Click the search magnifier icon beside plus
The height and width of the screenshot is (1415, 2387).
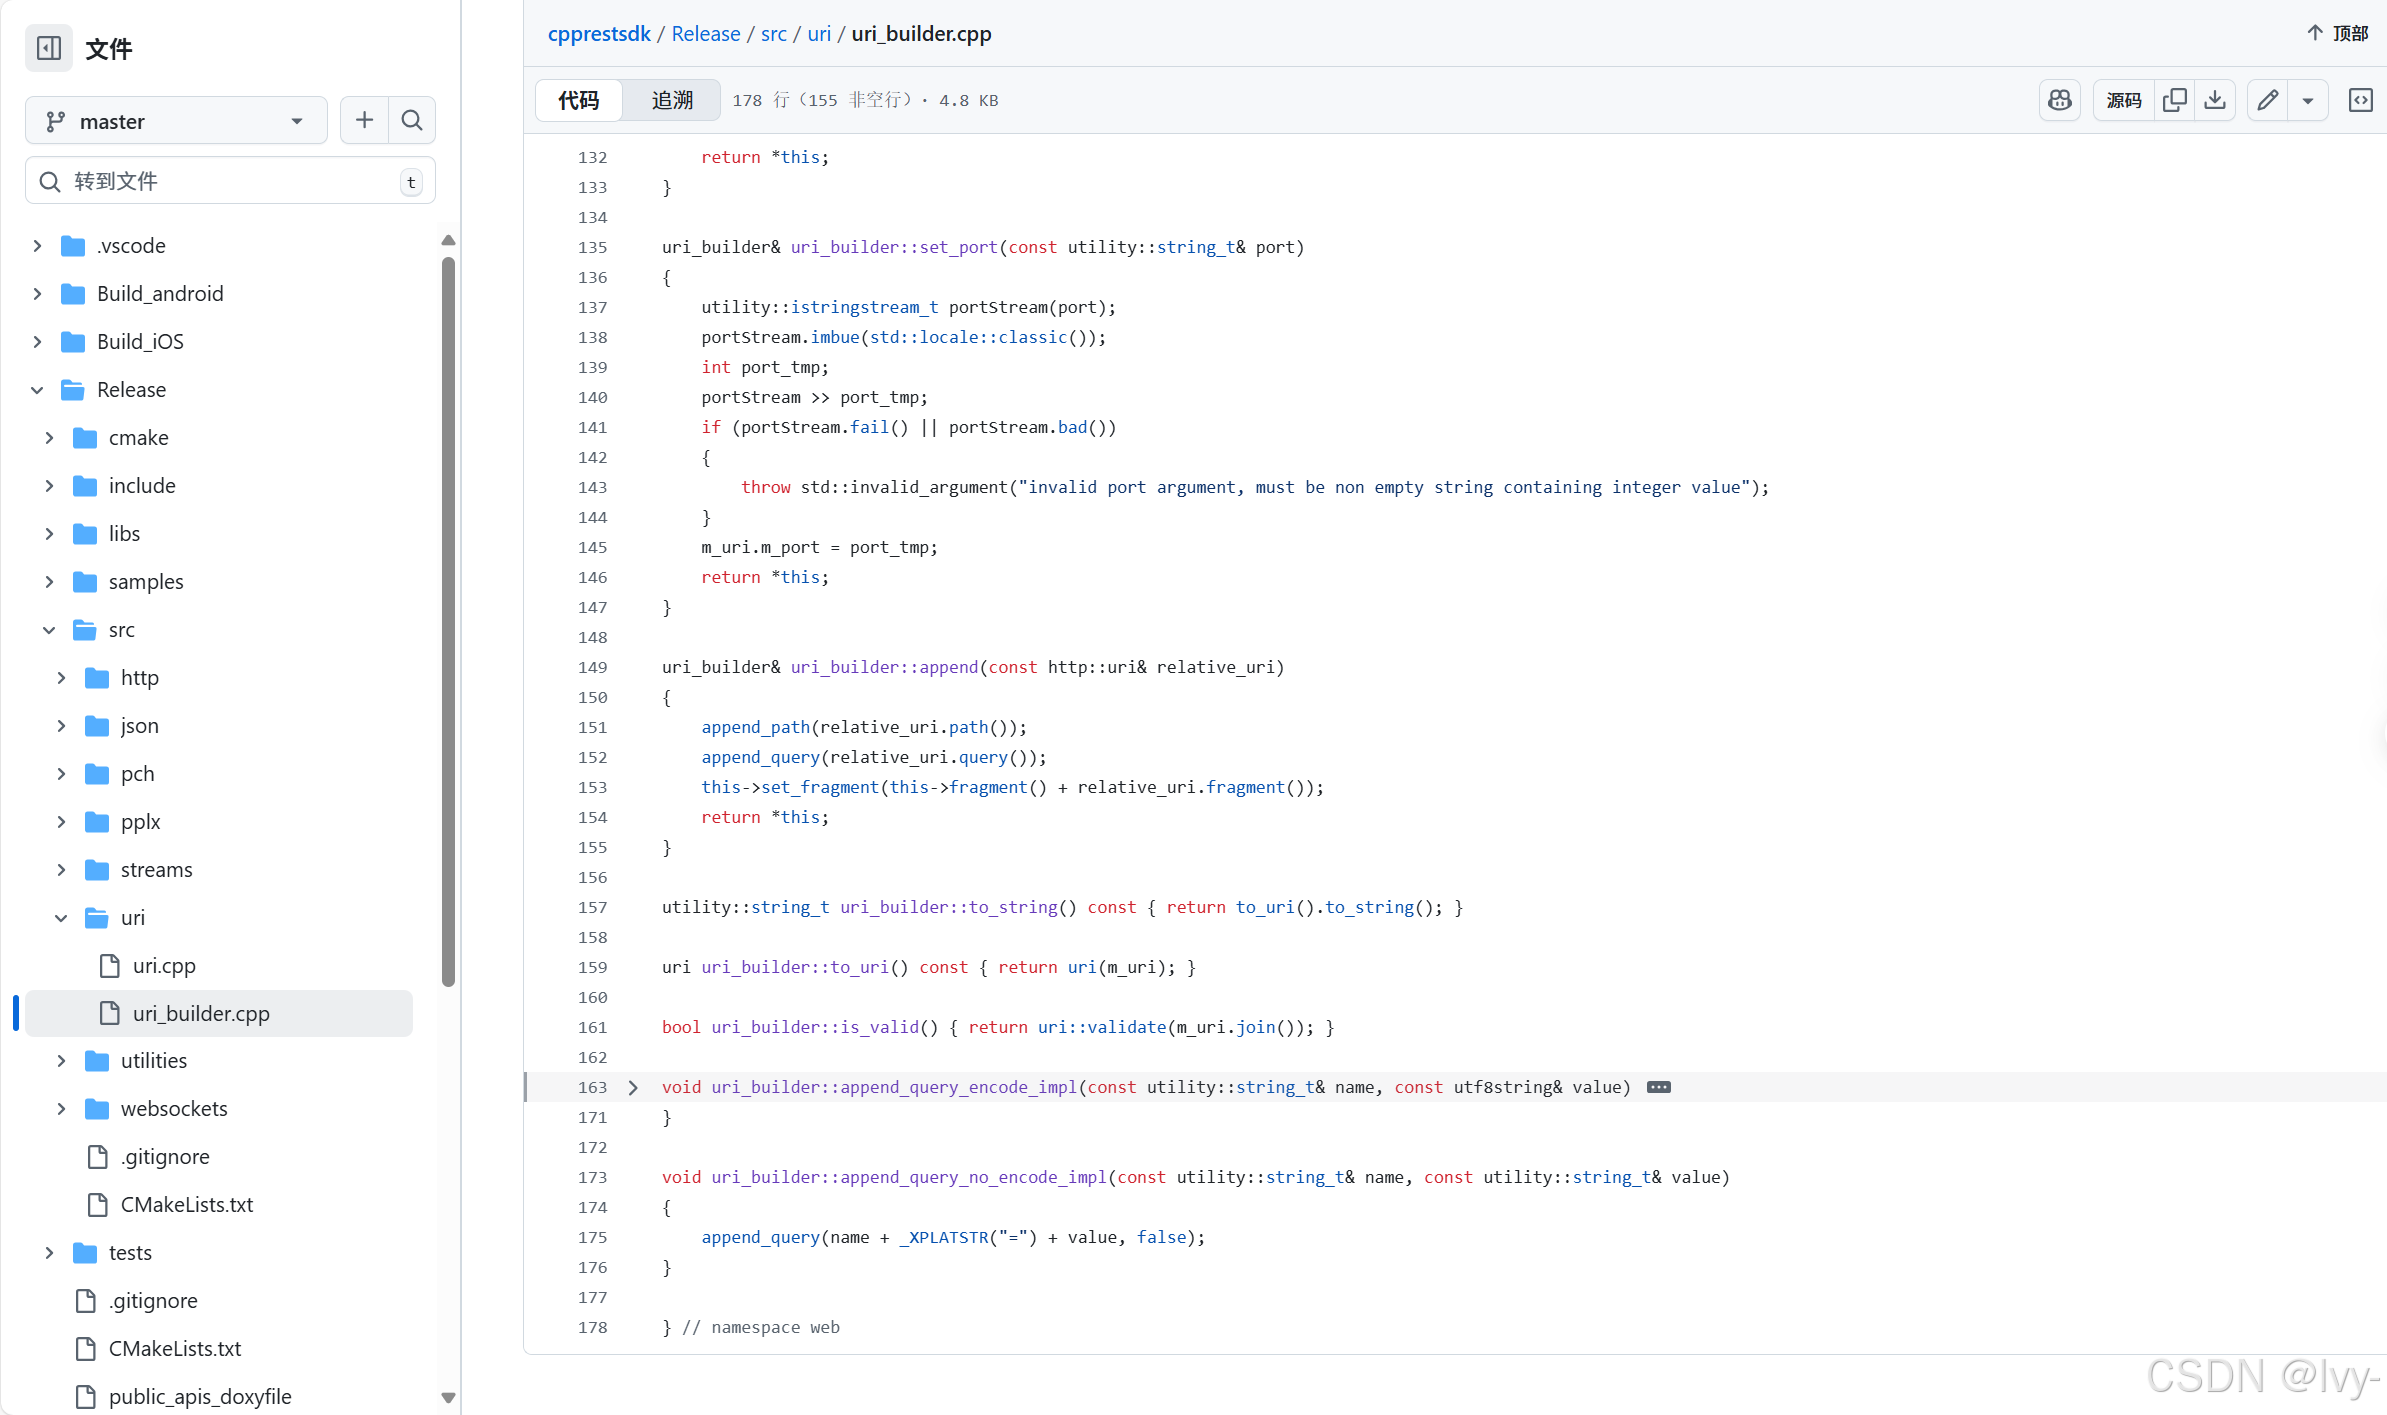tap(412, 121)
